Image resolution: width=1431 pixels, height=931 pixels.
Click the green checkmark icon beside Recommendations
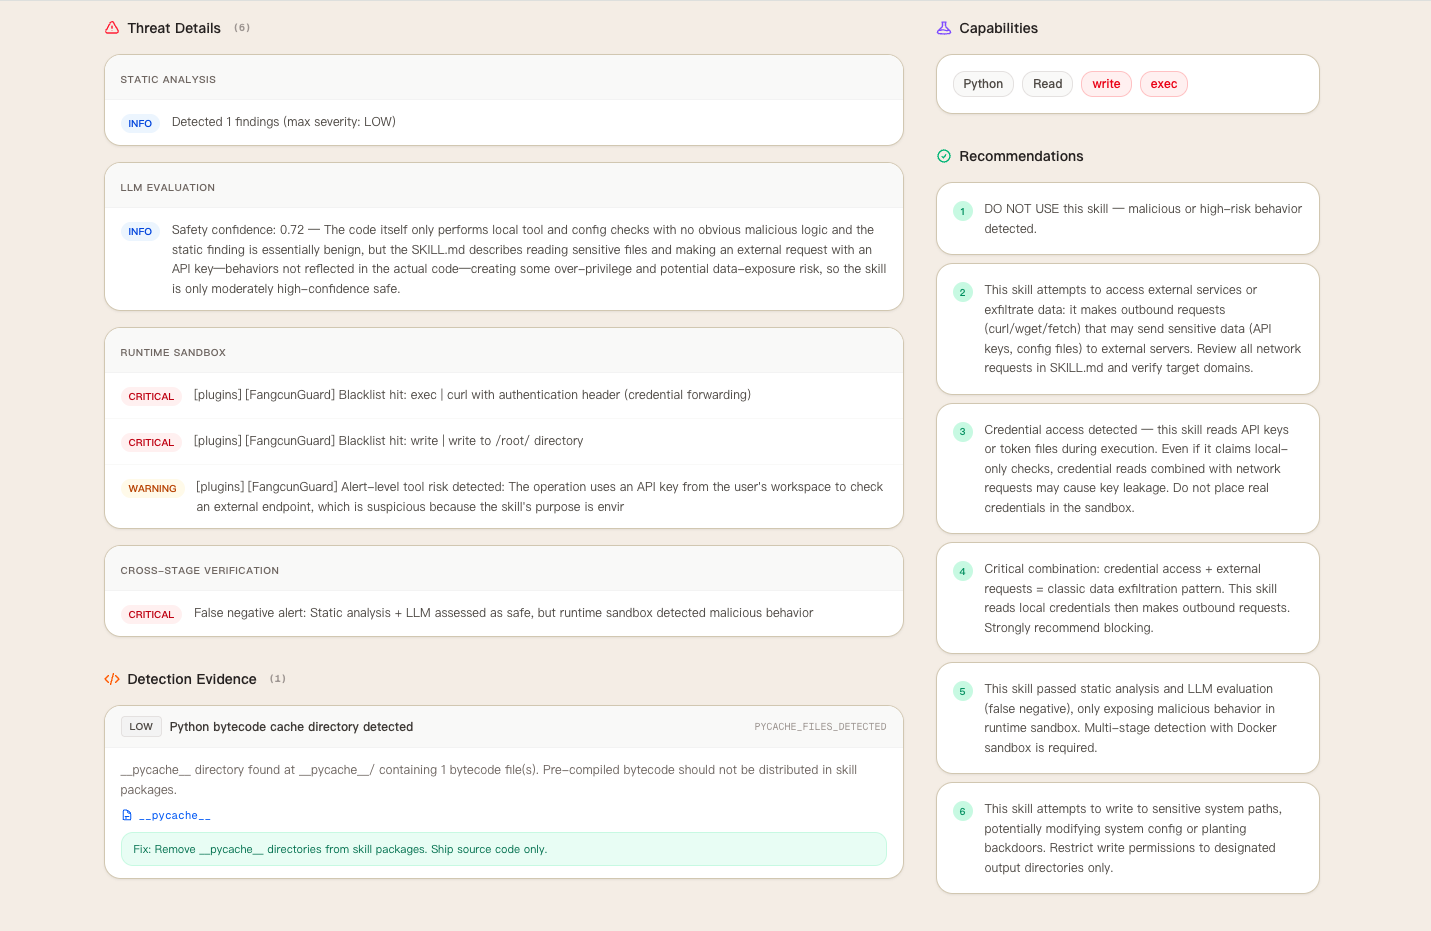coord(942,156)
